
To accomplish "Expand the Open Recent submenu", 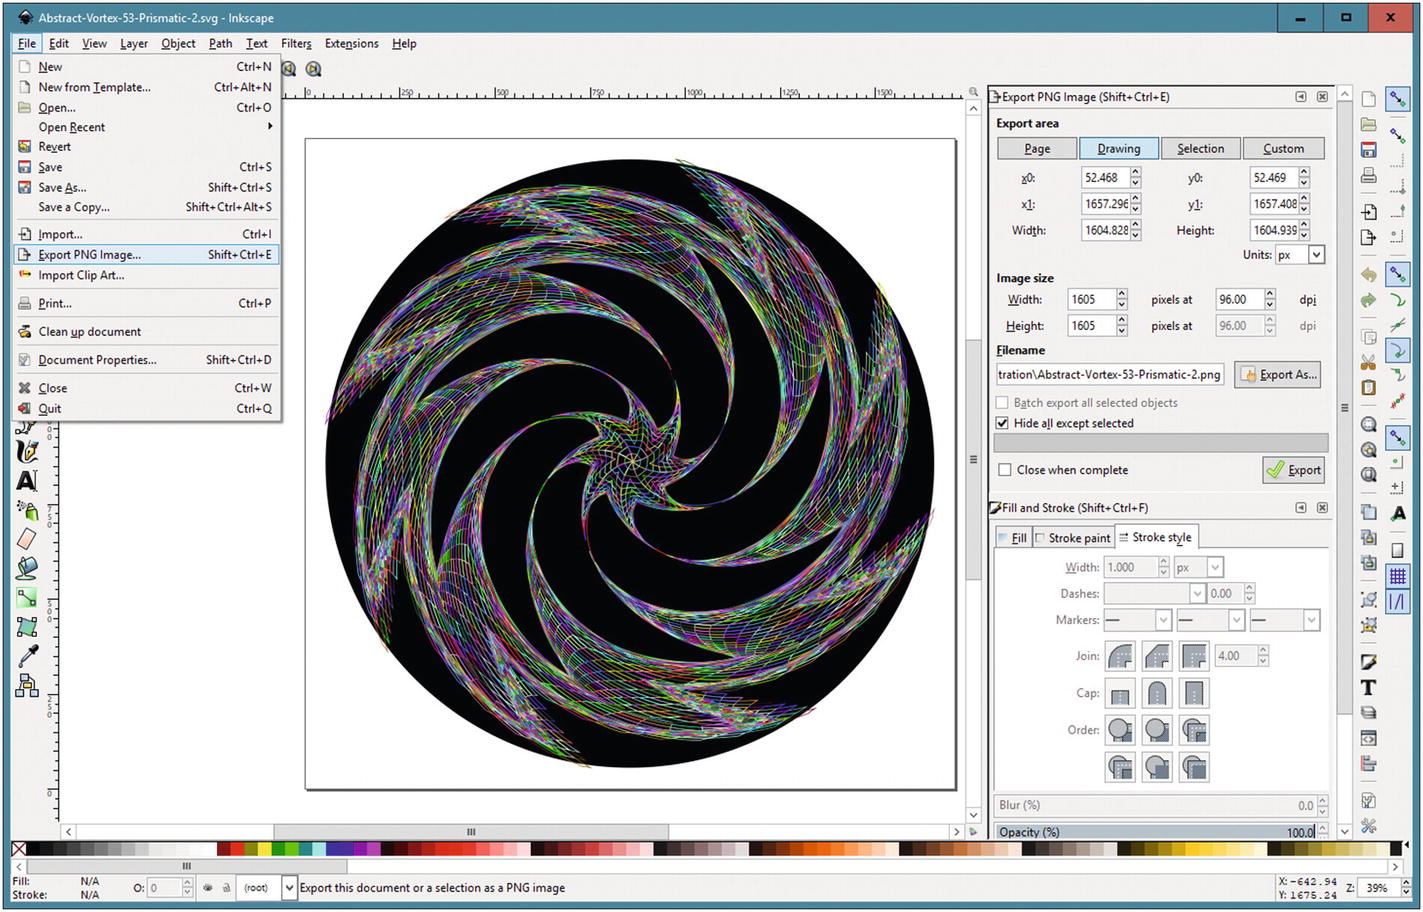I will tap(145, 127).
